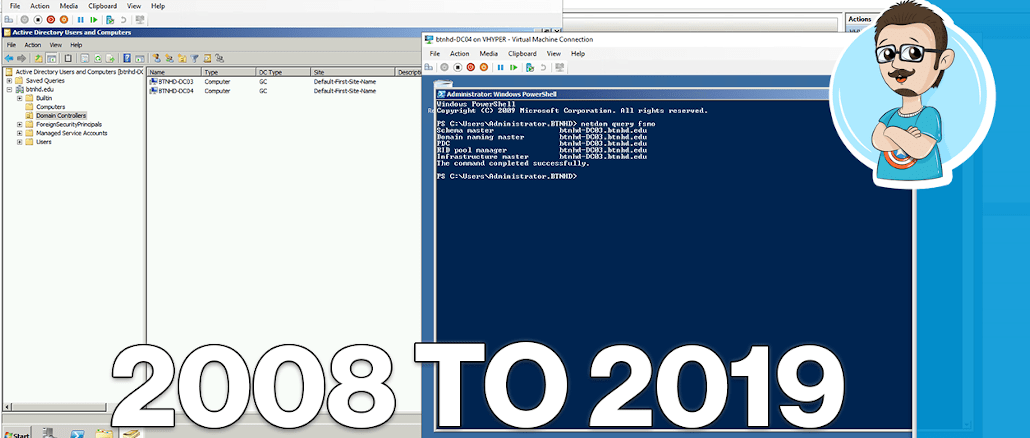Shut down the background VM using red icon
The width and height of the screenshot is (1030, 438).
tap(51, 20)
